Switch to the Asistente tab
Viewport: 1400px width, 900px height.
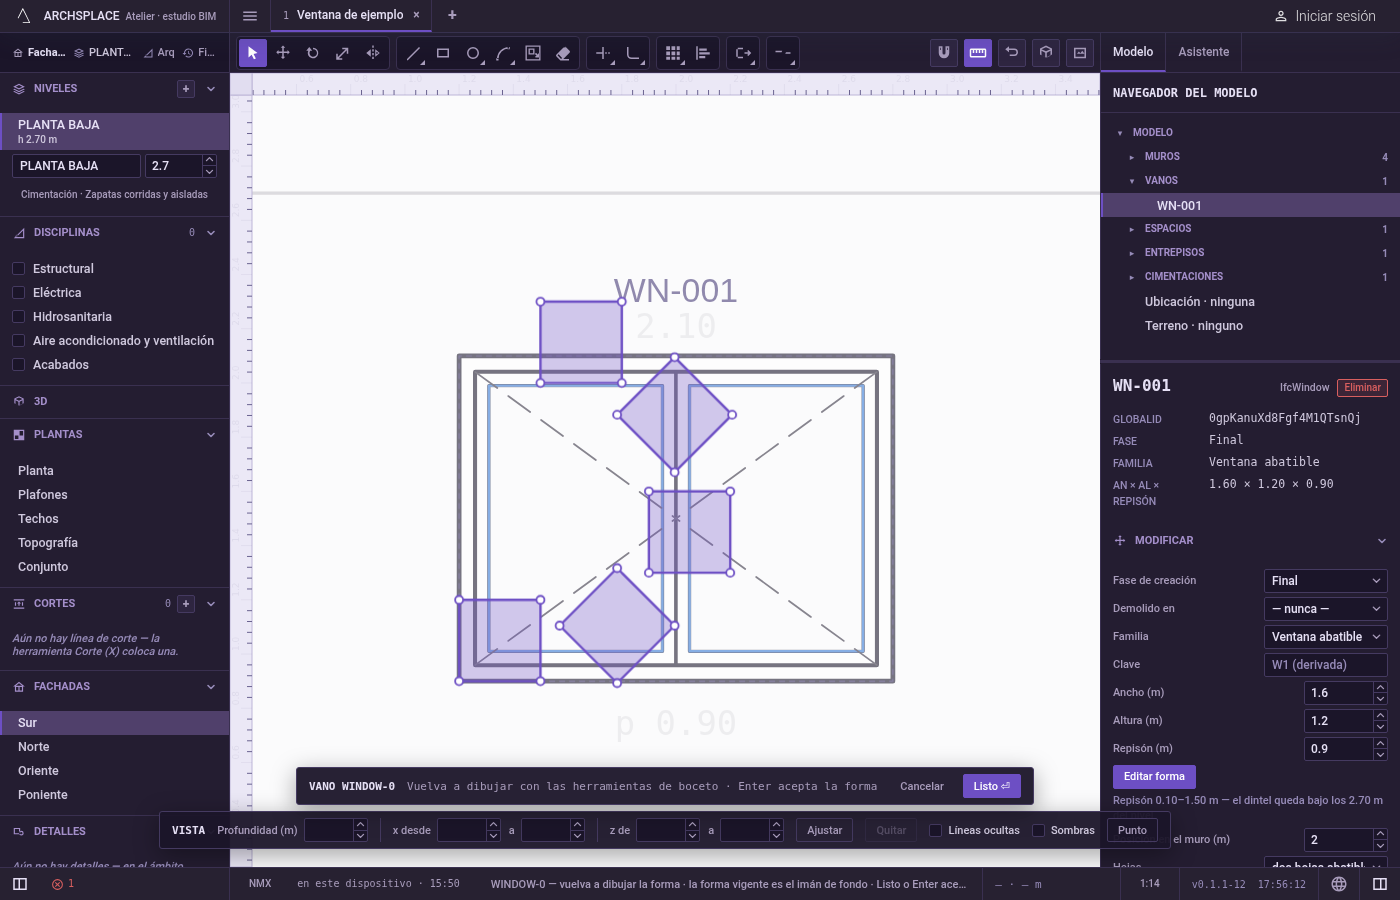pos(1203,52)
